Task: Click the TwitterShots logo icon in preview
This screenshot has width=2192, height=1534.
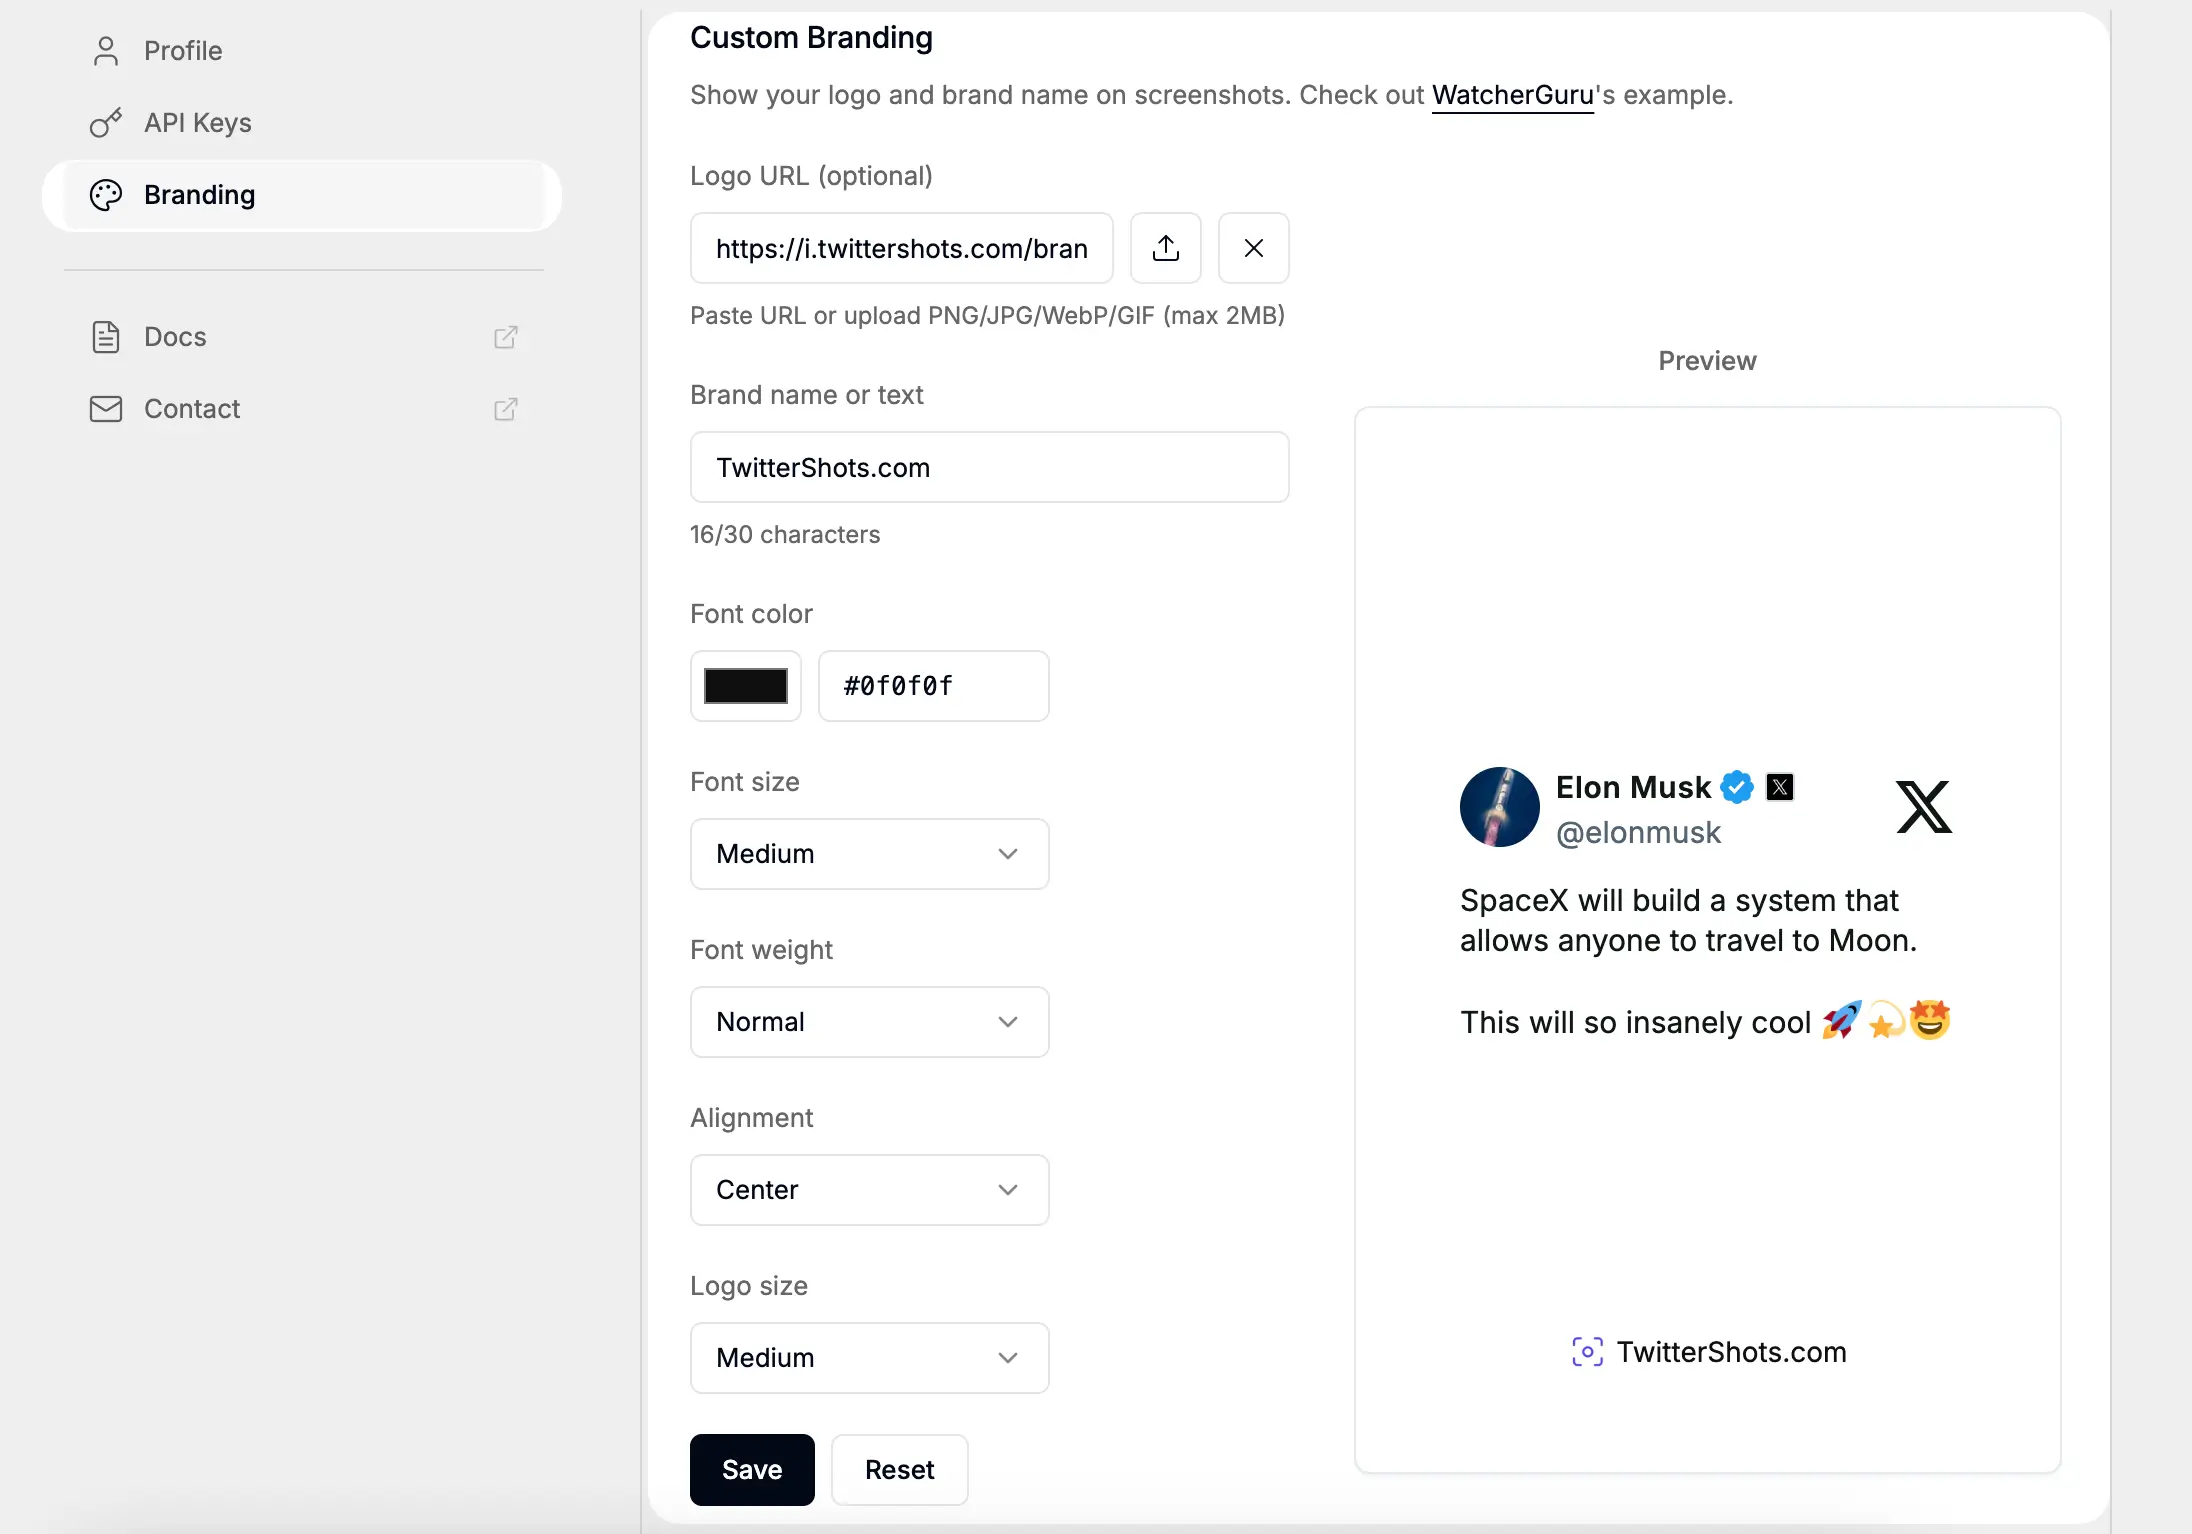Action: [x=1587, y=1352]
